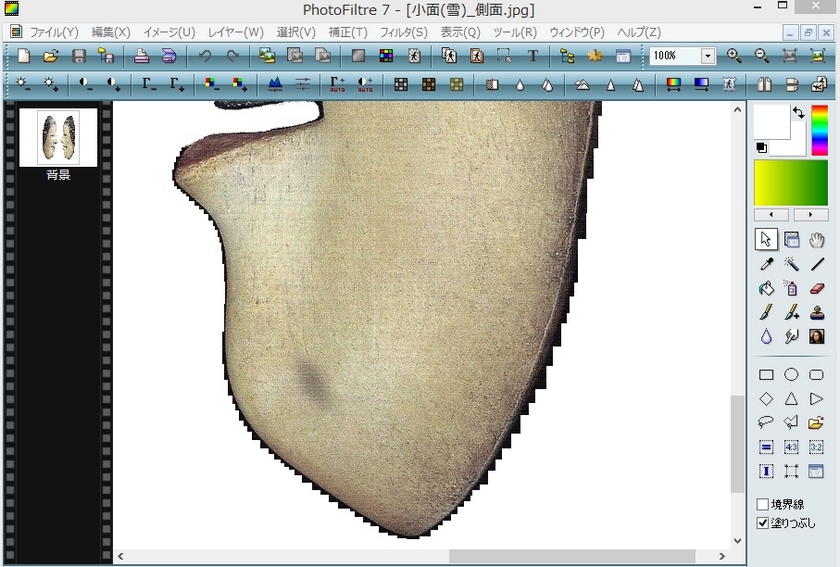This screenshot has width=840, height=567.
Task: Click the Open file folder icon
Action: [51, 56]
